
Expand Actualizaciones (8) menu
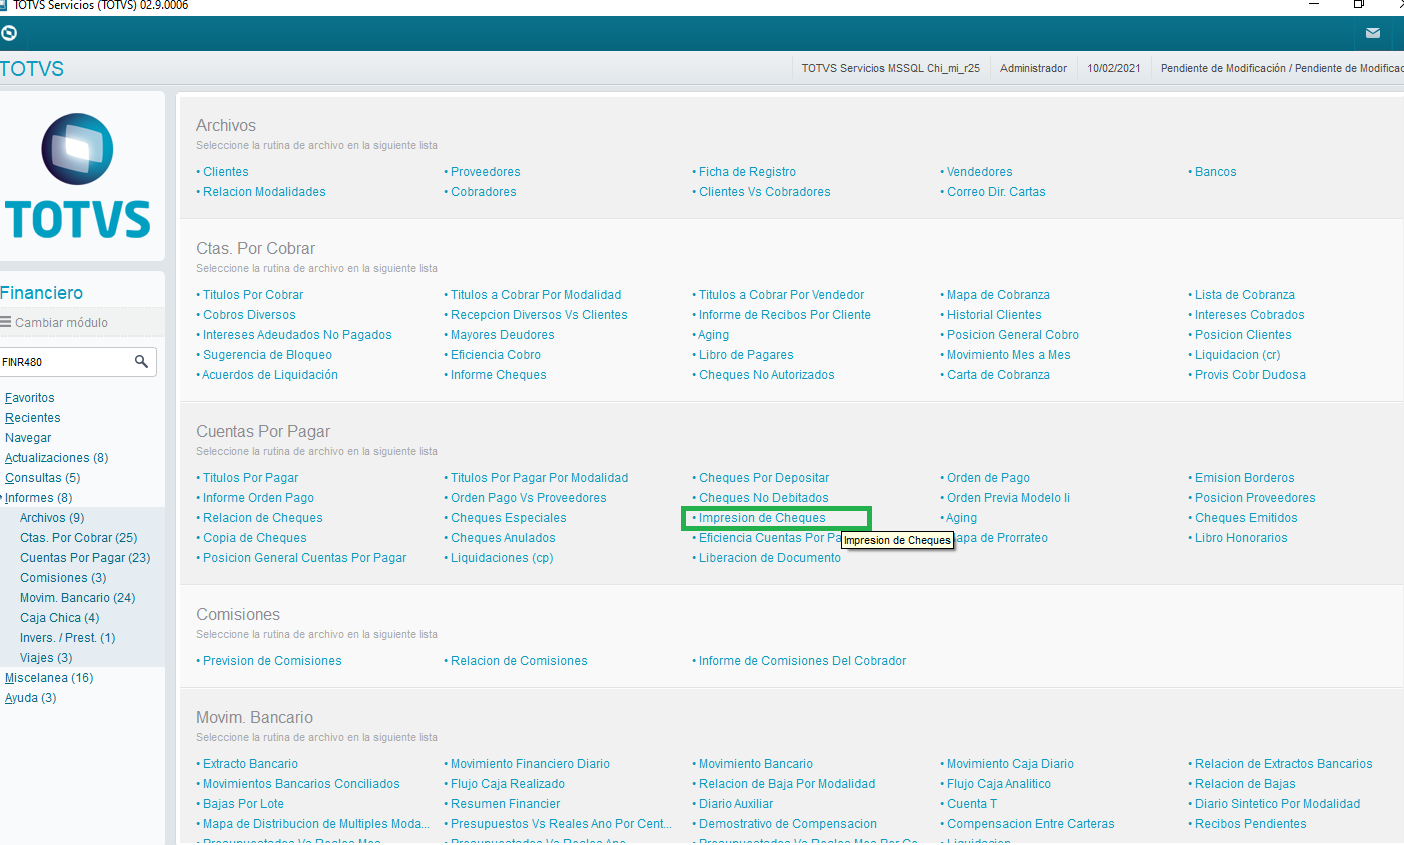57,458
